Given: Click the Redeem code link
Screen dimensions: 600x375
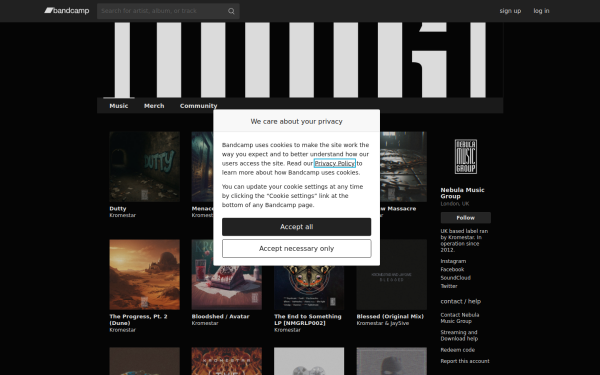Looking at the screenshot, I should tap(458, 350).
